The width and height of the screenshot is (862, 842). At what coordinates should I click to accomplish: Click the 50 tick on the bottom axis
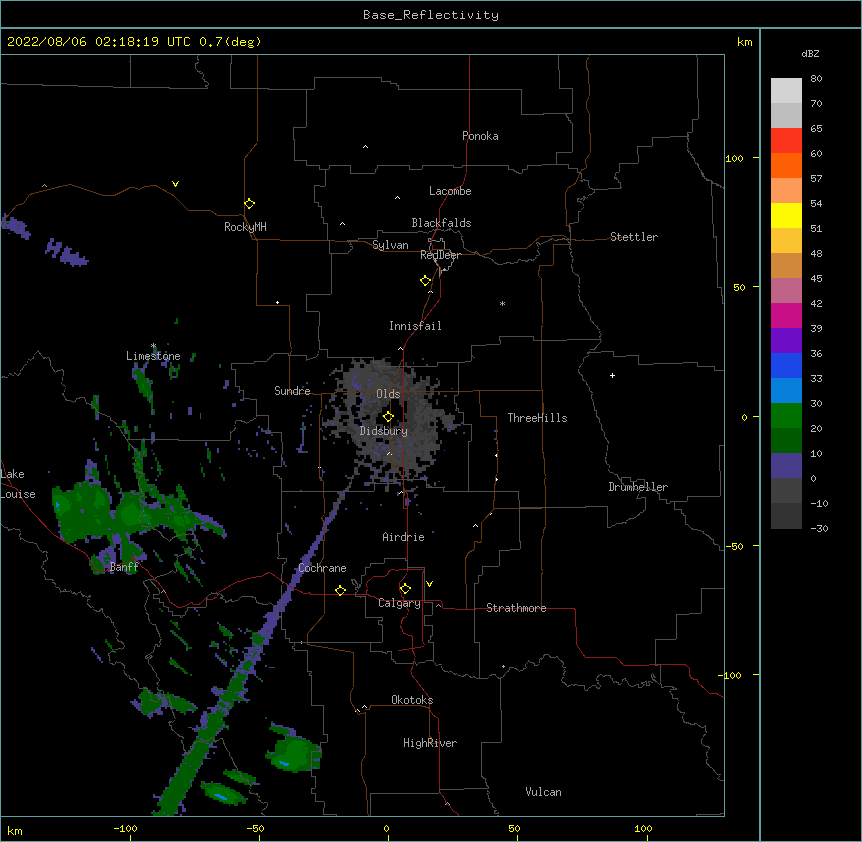click(514, 828)
